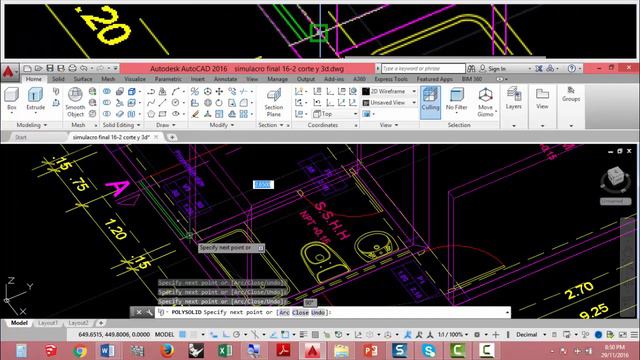
Task: Switch to the Solid ribbon tab
Action: pyautogui.click(x=58, y=79)
